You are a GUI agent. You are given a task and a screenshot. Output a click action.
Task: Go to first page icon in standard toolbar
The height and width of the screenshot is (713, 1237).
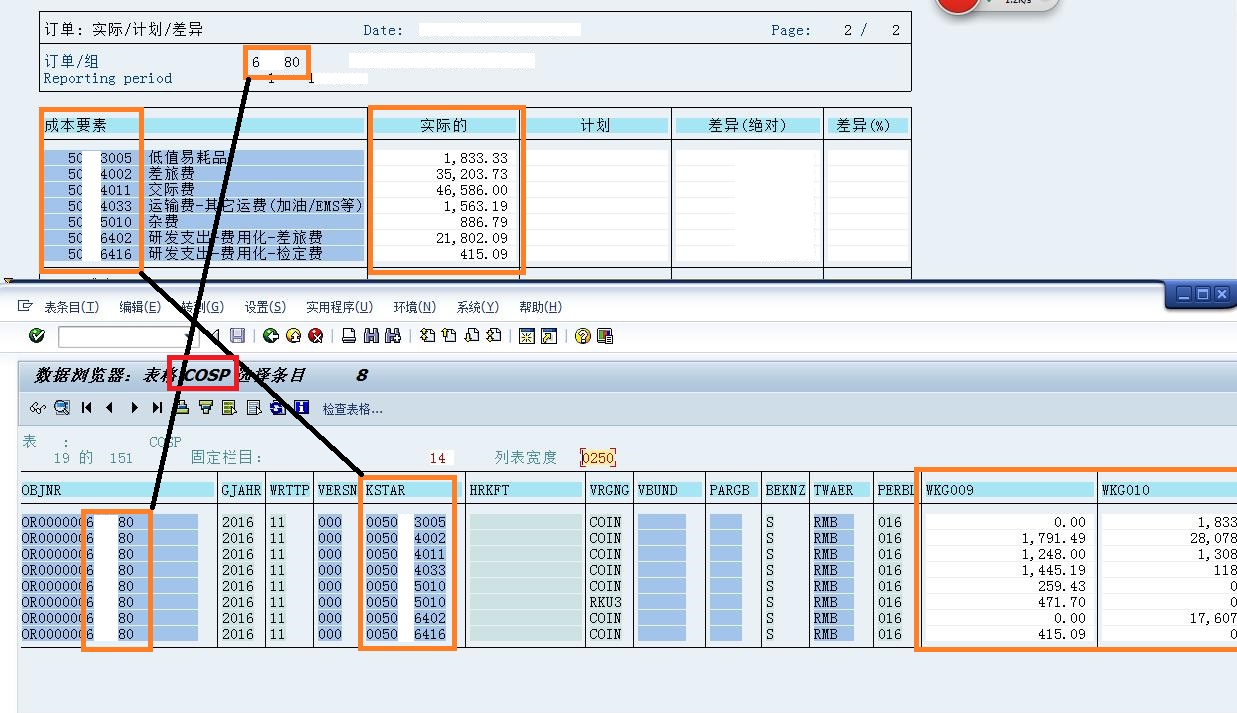pyautogui.click(x=427, y=336)
